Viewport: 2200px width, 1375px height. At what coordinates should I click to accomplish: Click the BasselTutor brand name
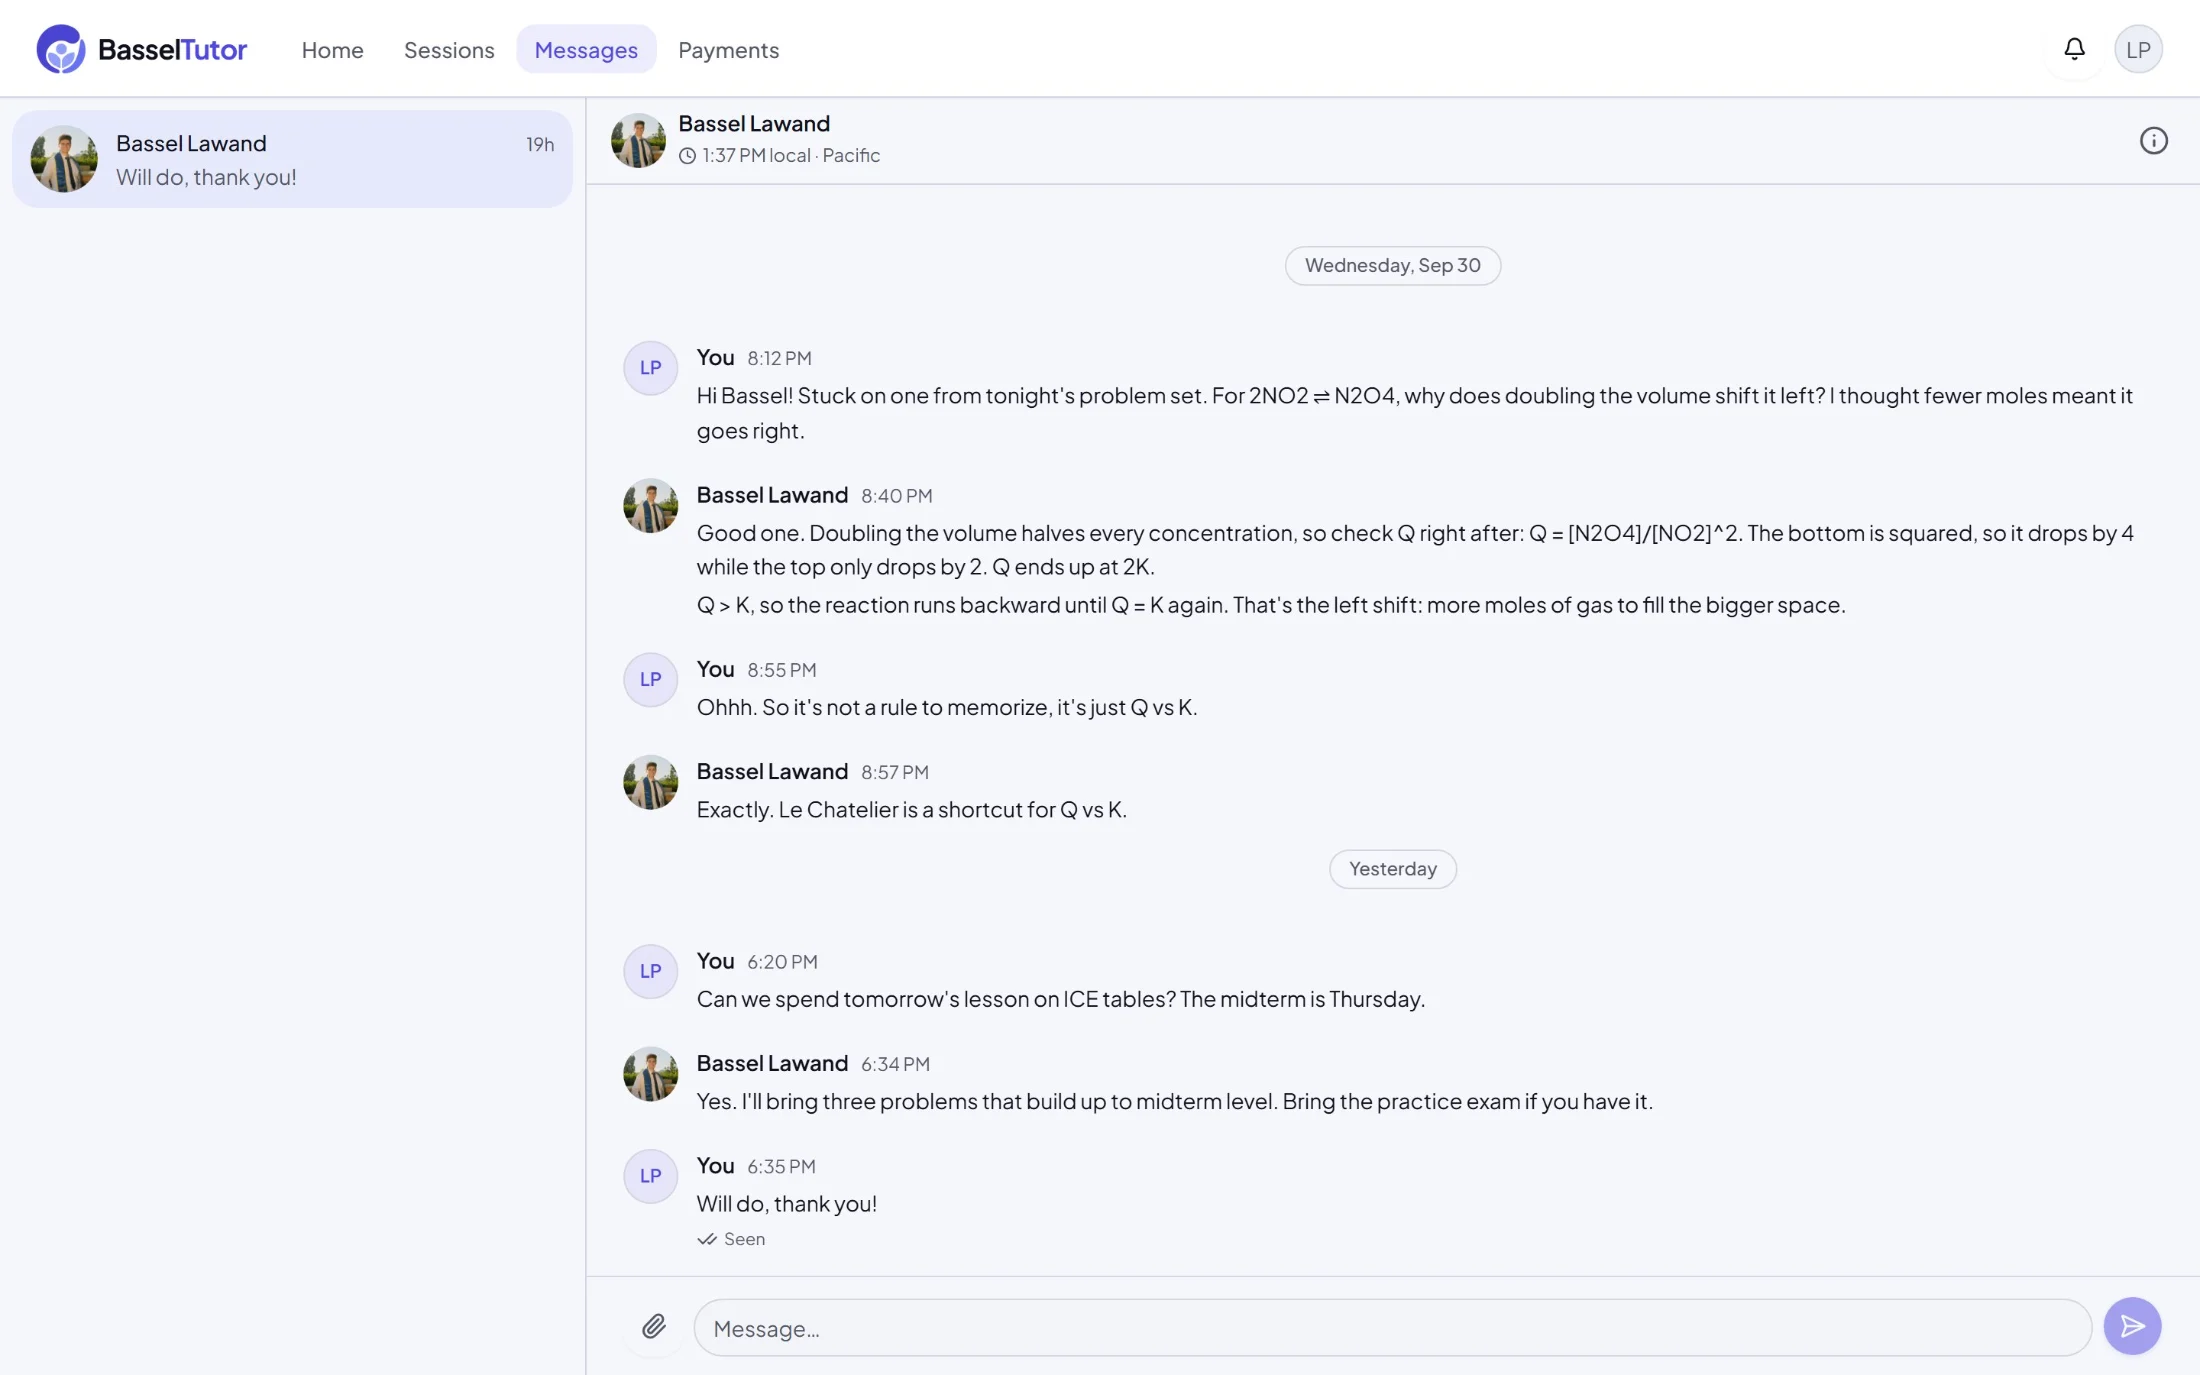tap(172, 49)
